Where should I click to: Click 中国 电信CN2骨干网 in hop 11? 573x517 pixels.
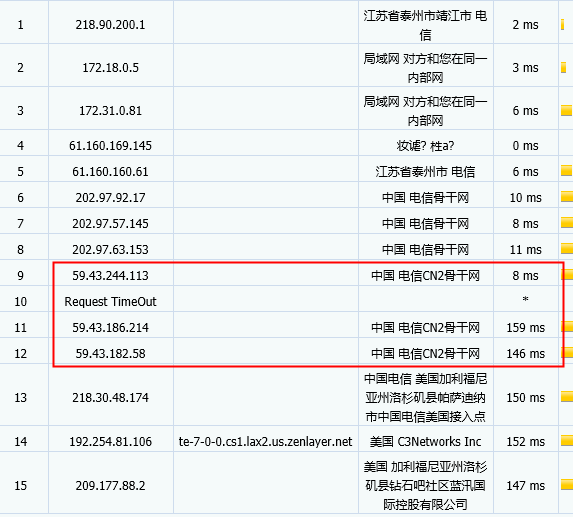click(425, 328)
